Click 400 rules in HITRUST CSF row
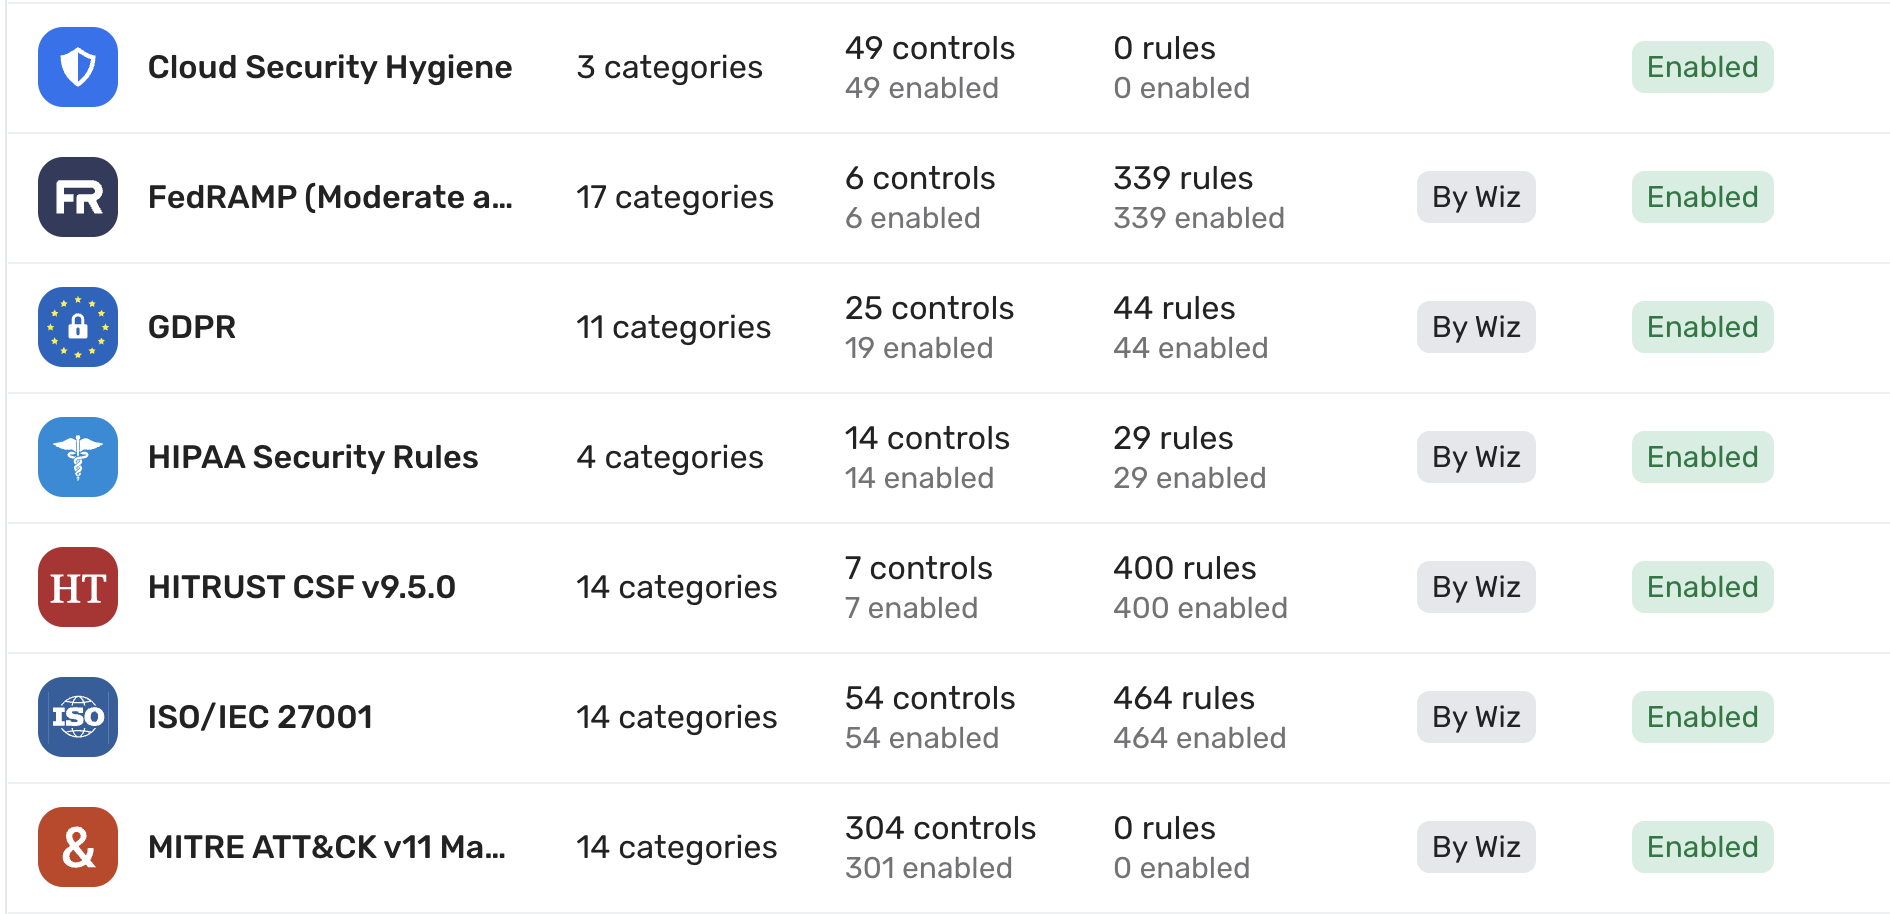The height and width of the screenshot is (914, 1890). 1185,568
